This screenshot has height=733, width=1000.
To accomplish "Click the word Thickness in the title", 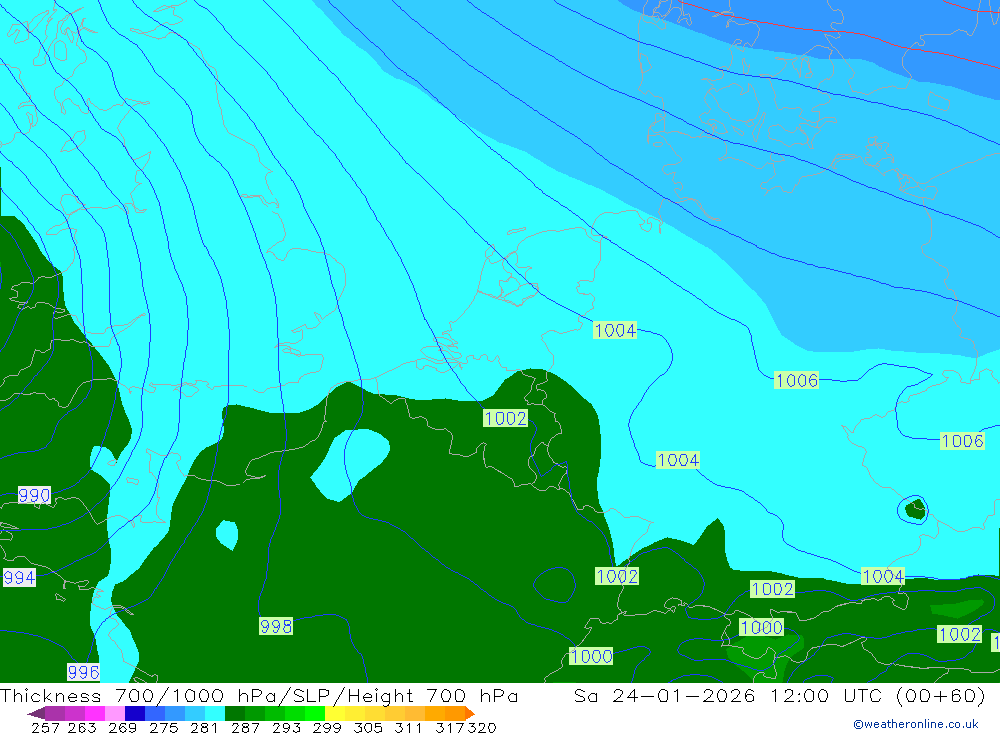I will tap(50, 695).
